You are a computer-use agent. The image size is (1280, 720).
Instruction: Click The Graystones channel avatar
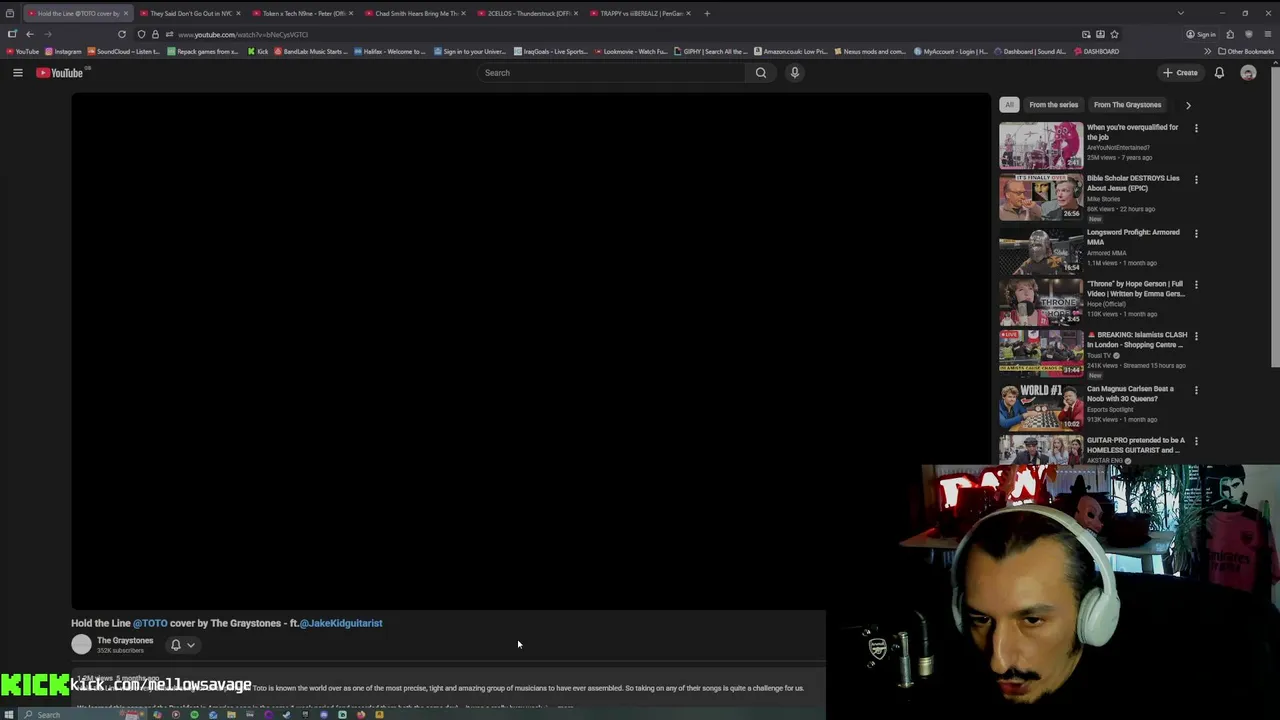81,645
